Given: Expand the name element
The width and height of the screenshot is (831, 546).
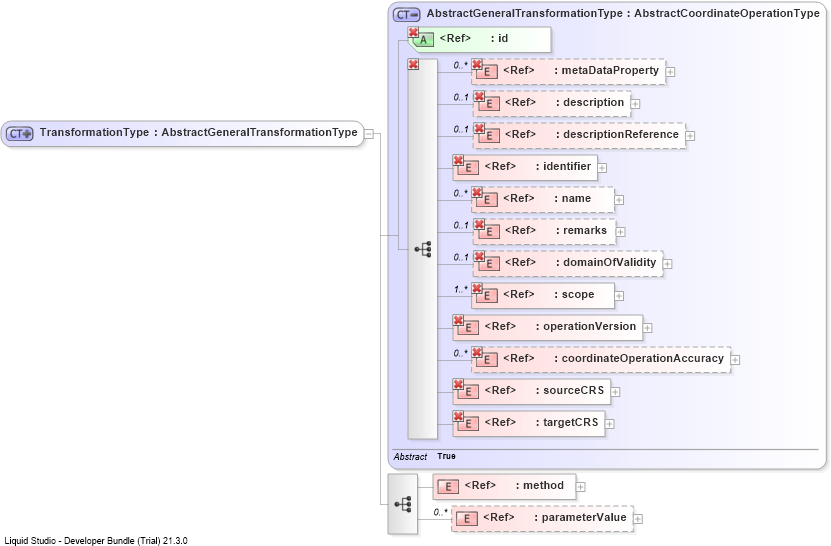Looking at the screenshot, I should [x=619, y=200].
